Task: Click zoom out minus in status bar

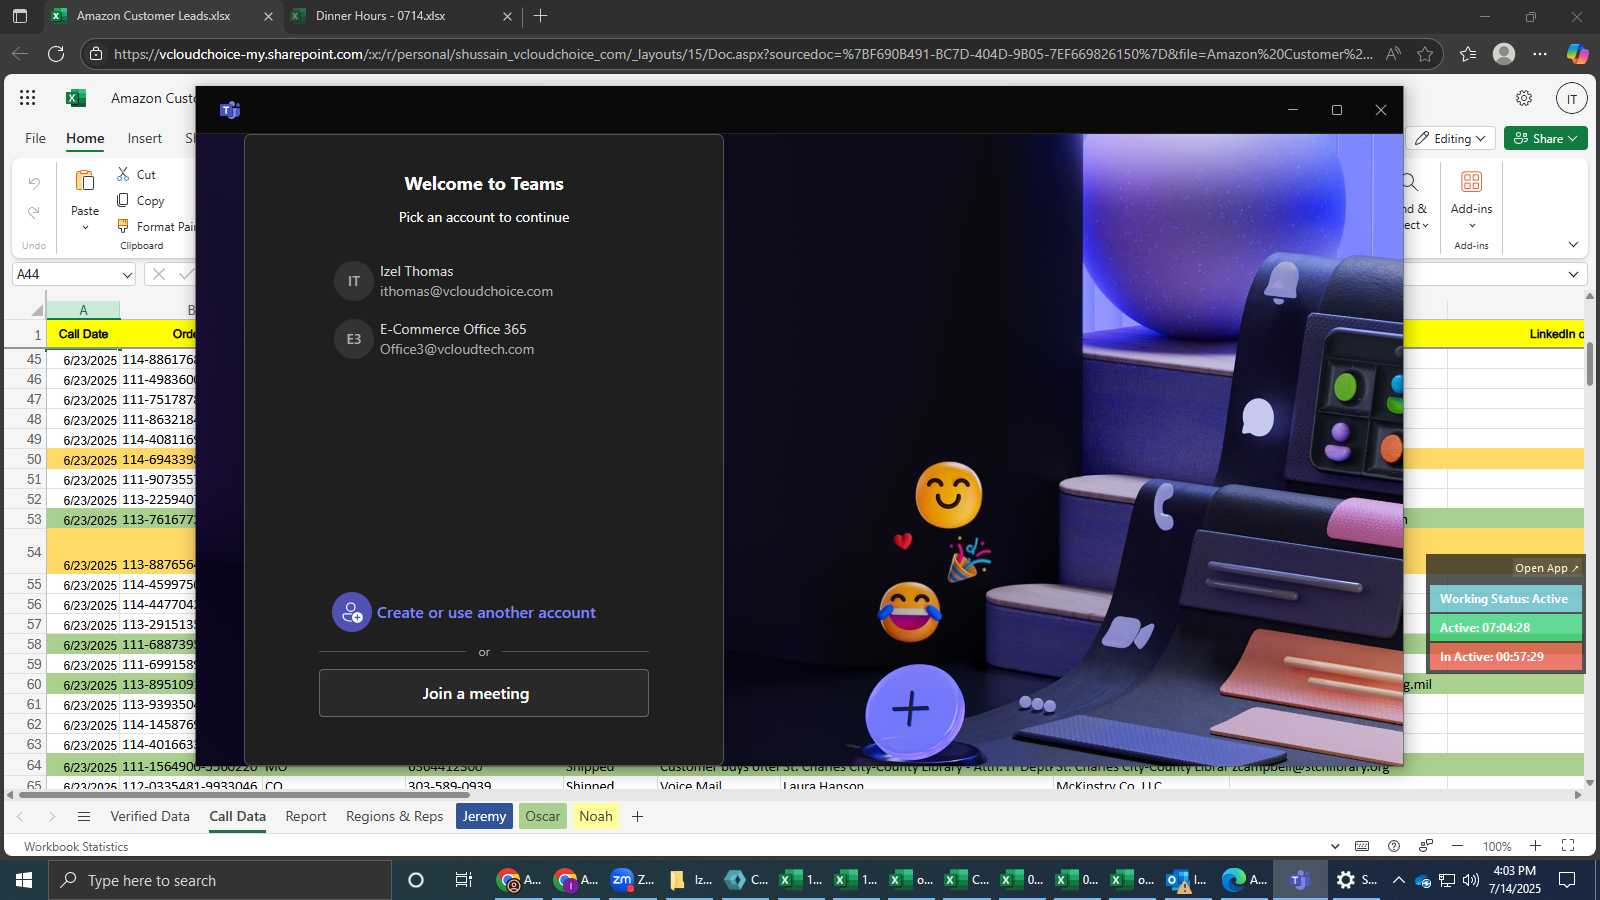Action: (1458, 846)
